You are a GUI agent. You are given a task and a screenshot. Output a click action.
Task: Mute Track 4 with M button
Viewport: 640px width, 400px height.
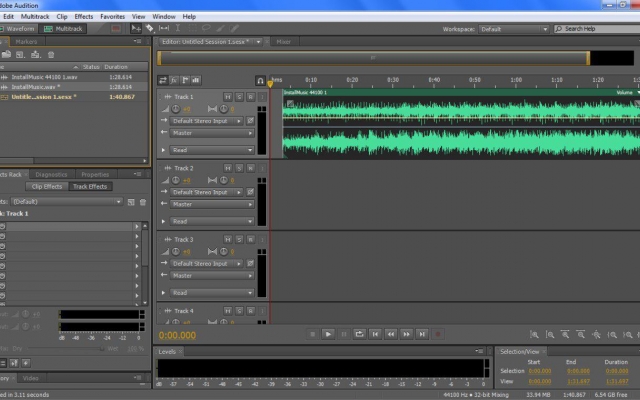click(x=228, y=311)
